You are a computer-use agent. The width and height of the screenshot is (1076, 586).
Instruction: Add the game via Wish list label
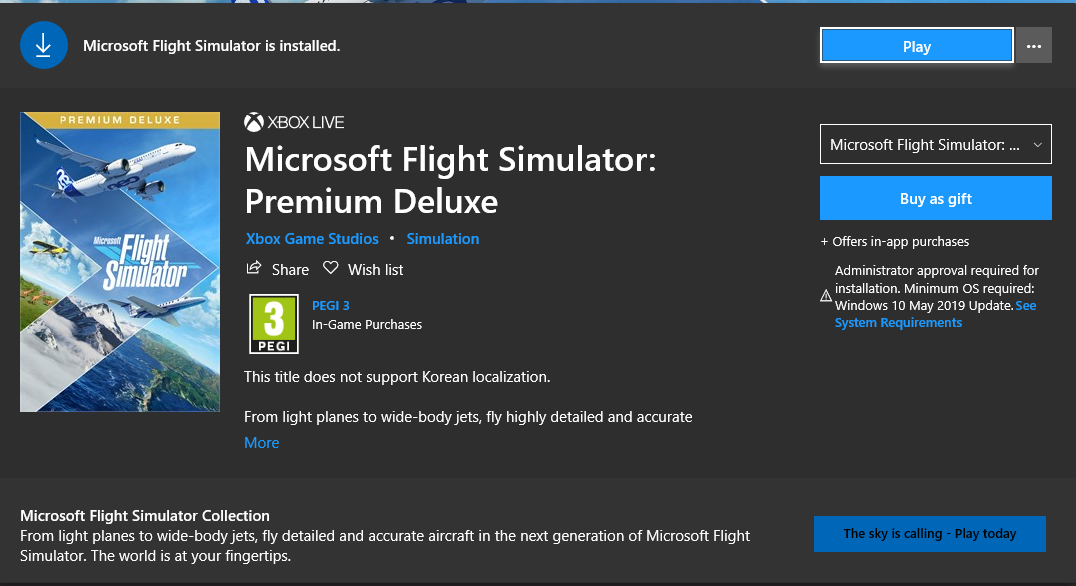375,269
